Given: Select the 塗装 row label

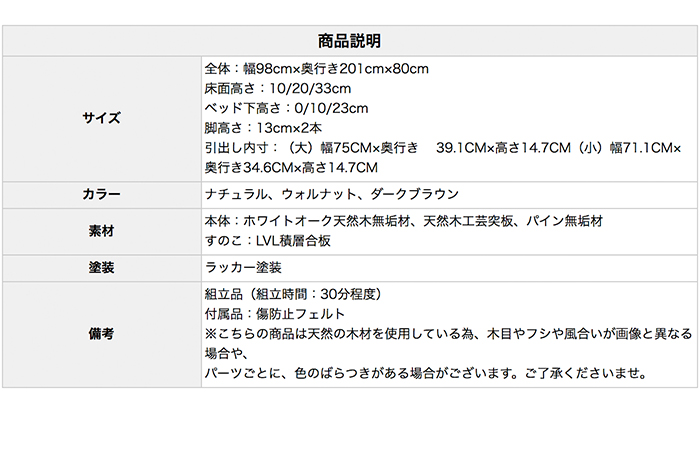Looking at the screenshot, I should [x=100, y=268].
